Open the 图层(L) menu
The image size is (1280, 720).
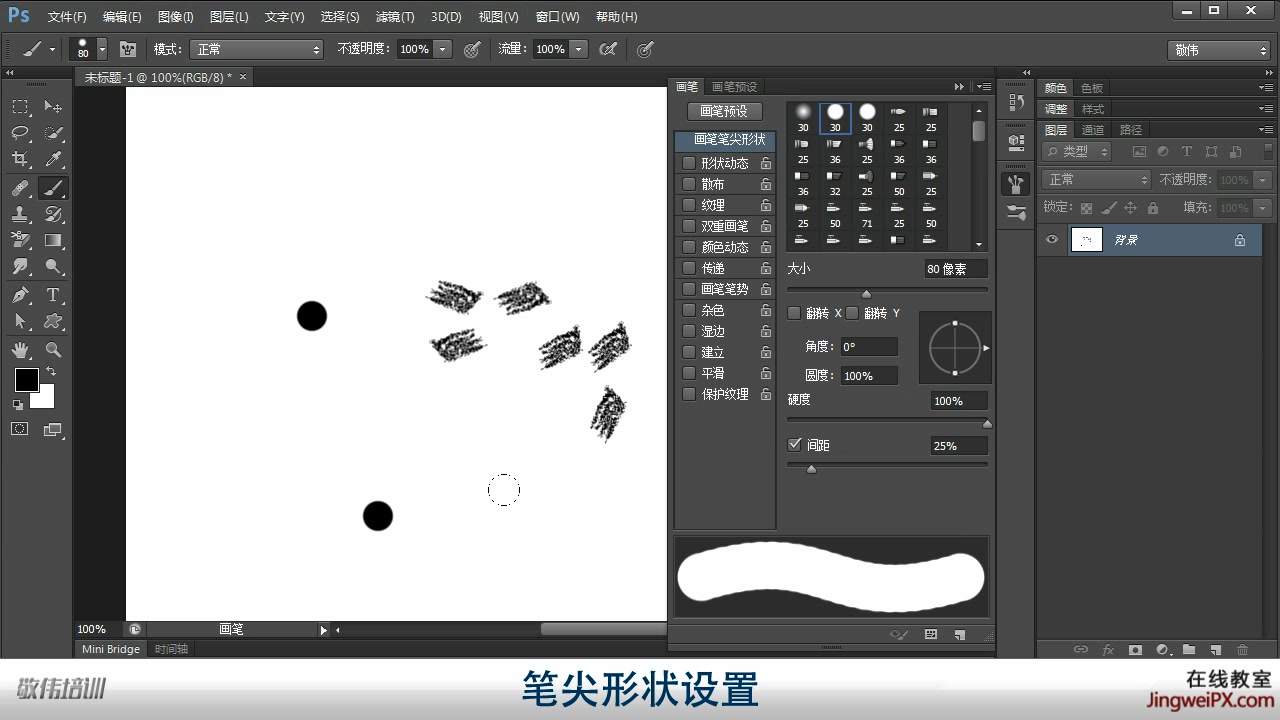point(229,17)
